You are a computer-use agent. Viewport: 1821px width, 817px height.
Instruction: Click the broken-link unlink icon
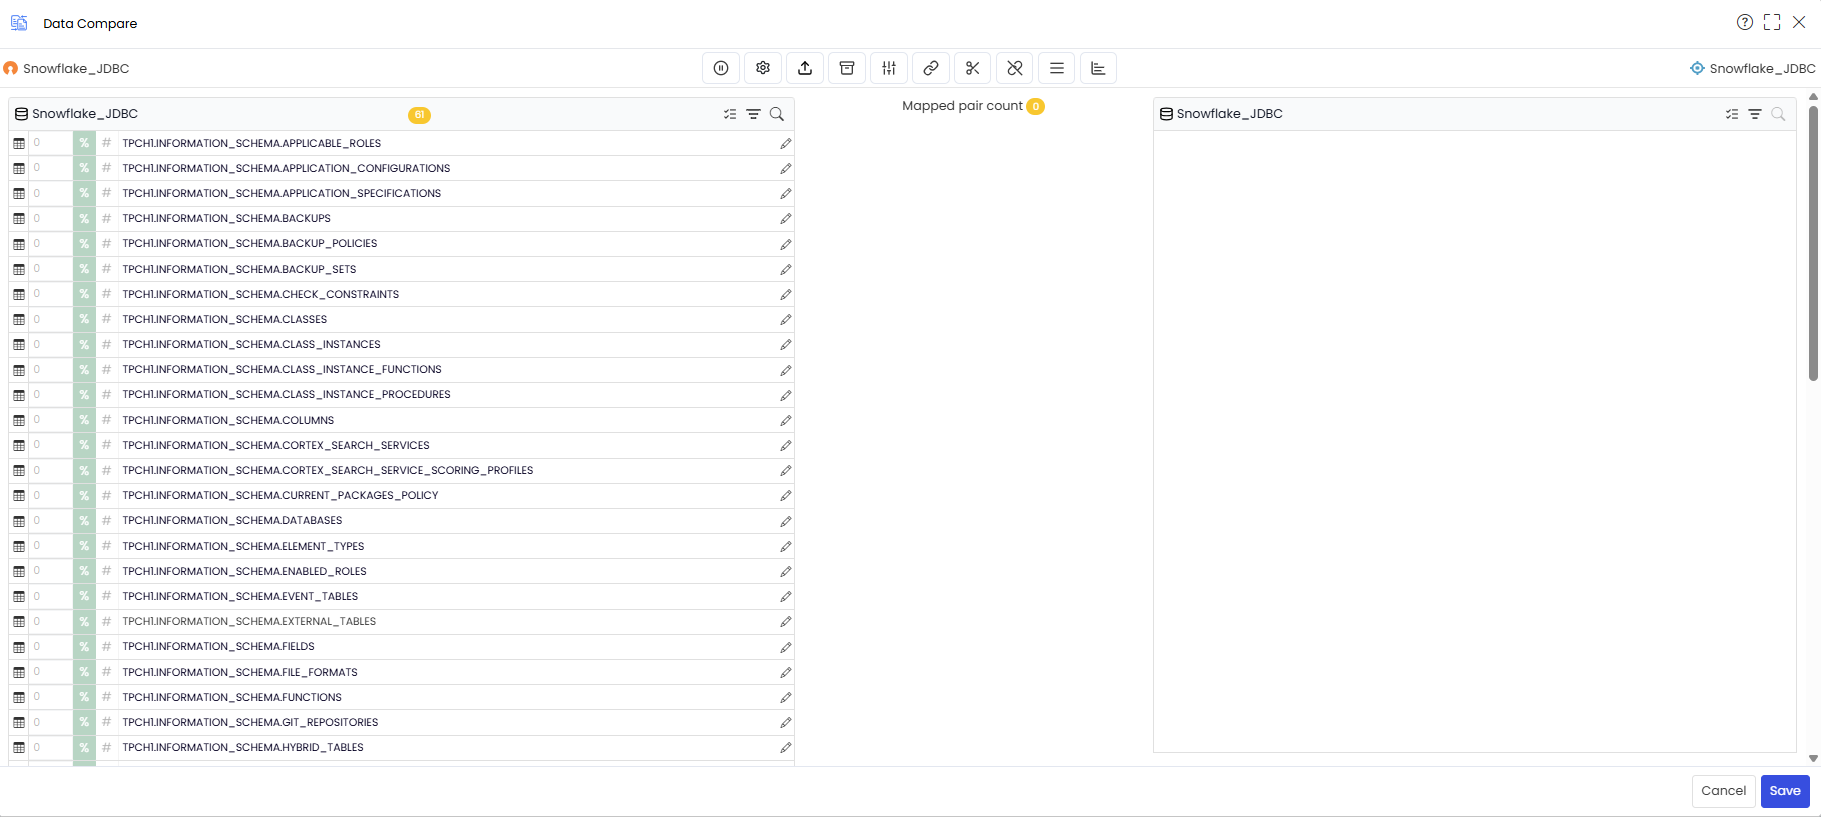tap(1015, 68)
